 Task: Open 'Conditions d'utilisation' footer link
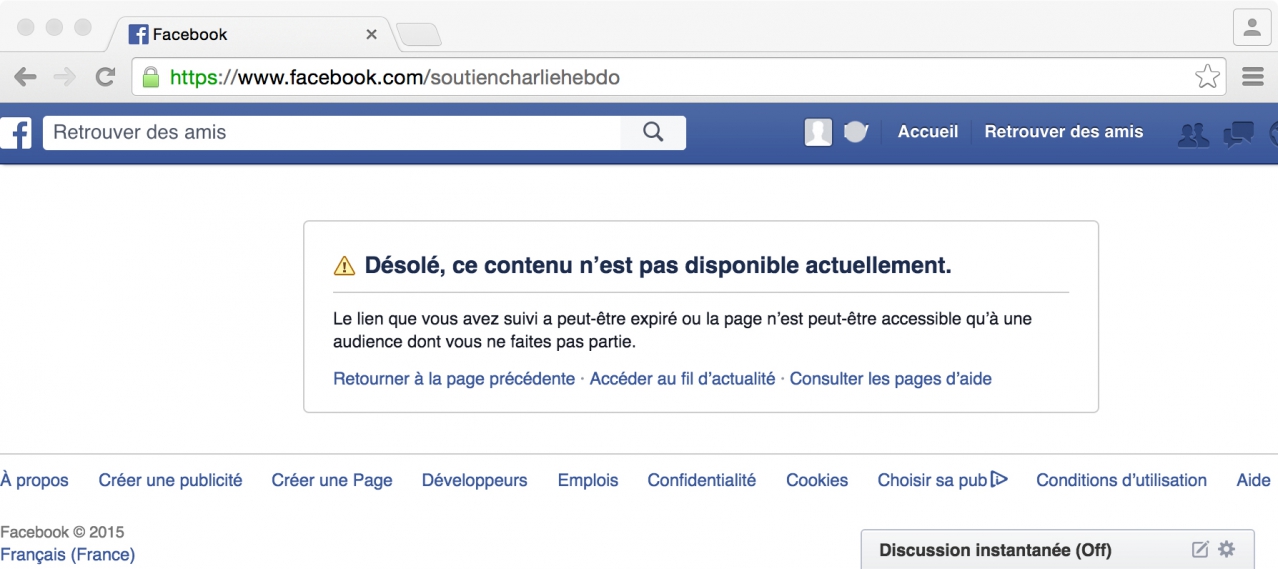(x=1121, y=480)
